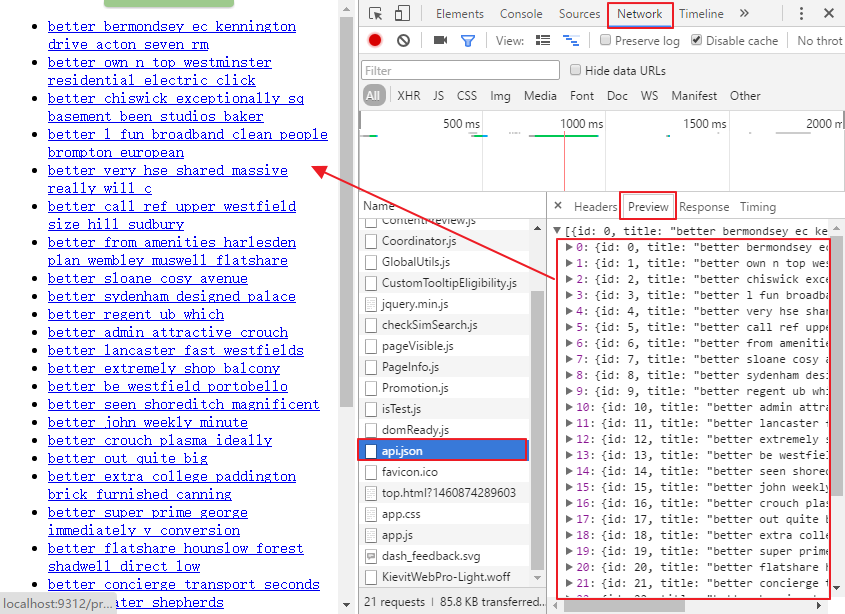Image resolution: width=845 pixels, height=614 pixels.
Task: Open the Headers tab of the request
Action: tap(595, 206)
